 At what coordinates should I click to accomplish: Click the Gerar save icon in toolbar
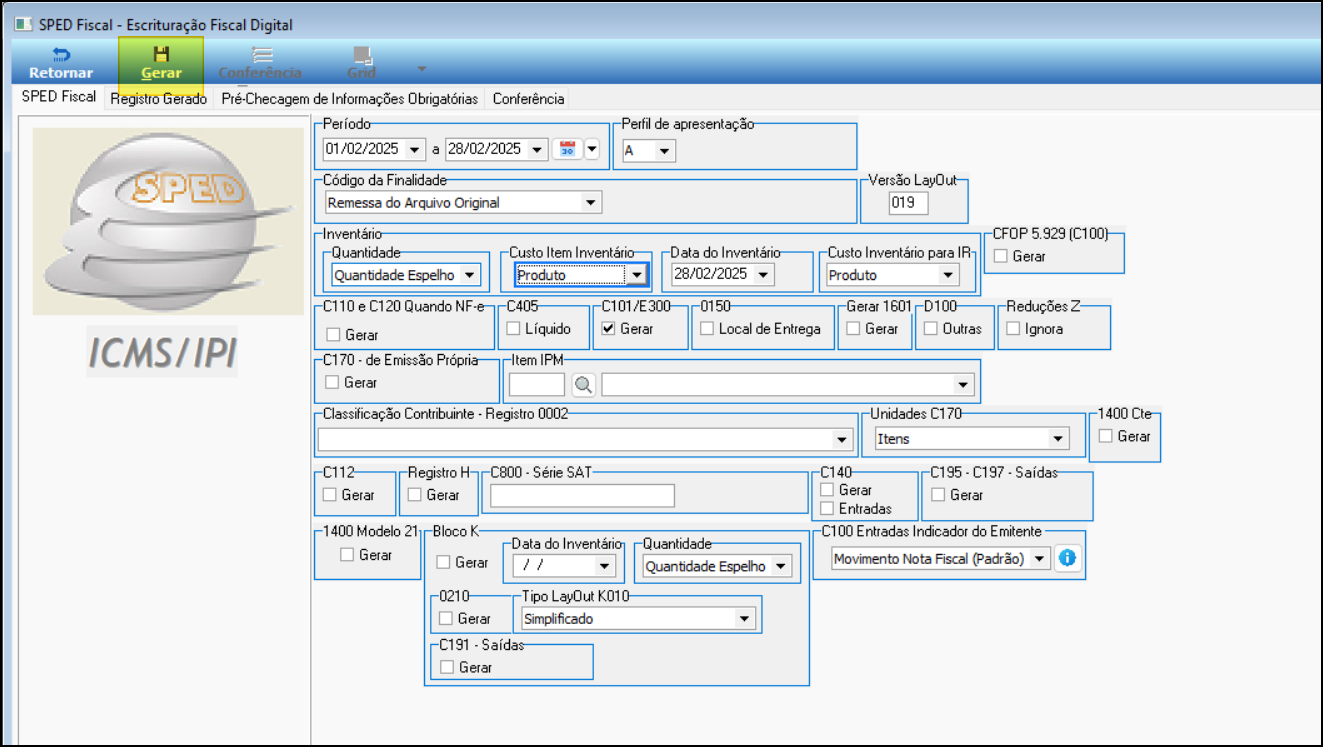tap(161, 53)
